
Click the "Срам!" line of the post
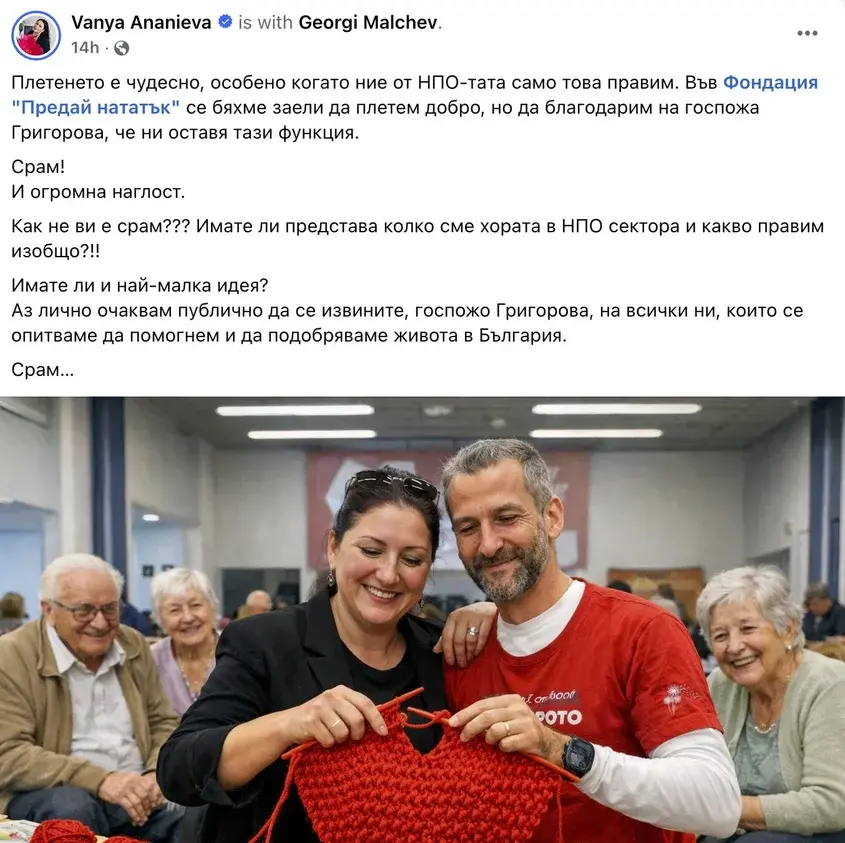coord(38,167)
